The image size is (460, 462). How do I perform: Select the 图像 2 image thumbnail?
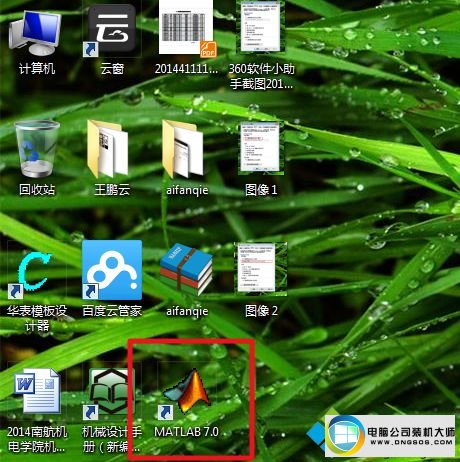261,269
